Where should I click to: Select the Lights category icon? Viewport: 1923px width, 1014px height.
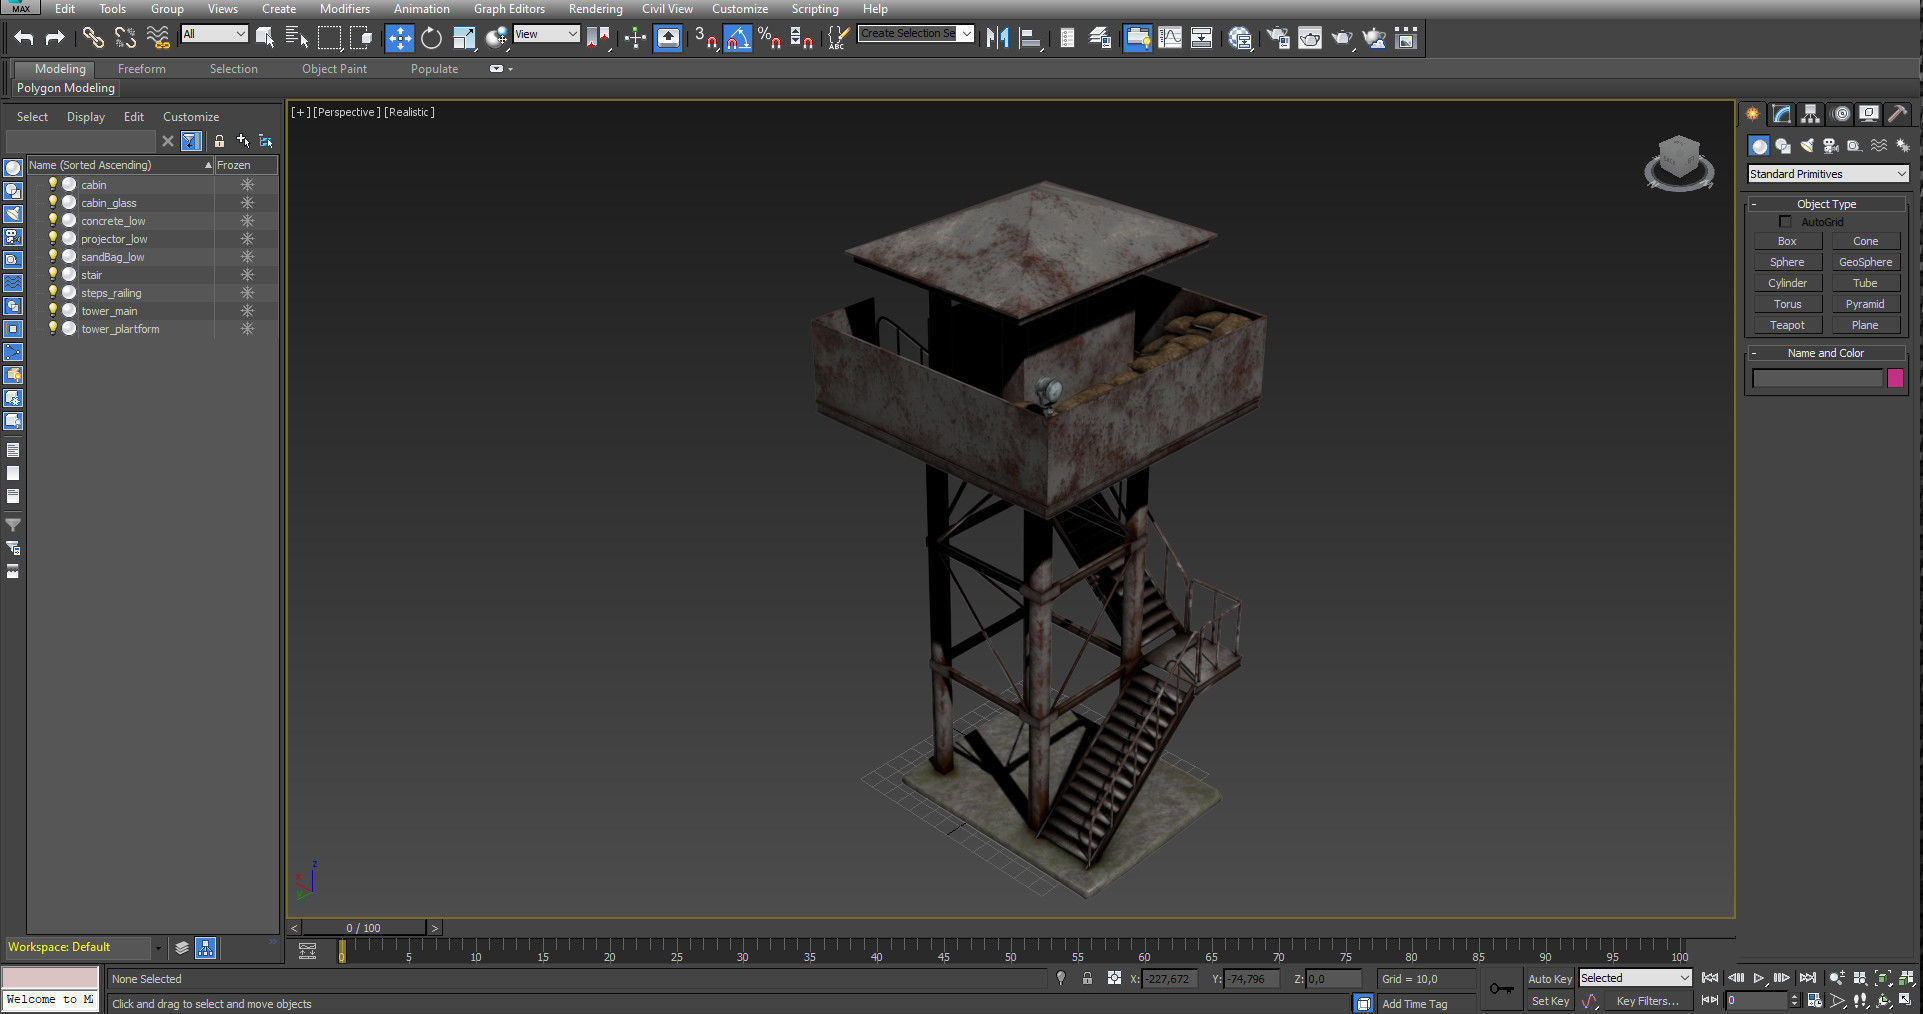[1807, 146]
